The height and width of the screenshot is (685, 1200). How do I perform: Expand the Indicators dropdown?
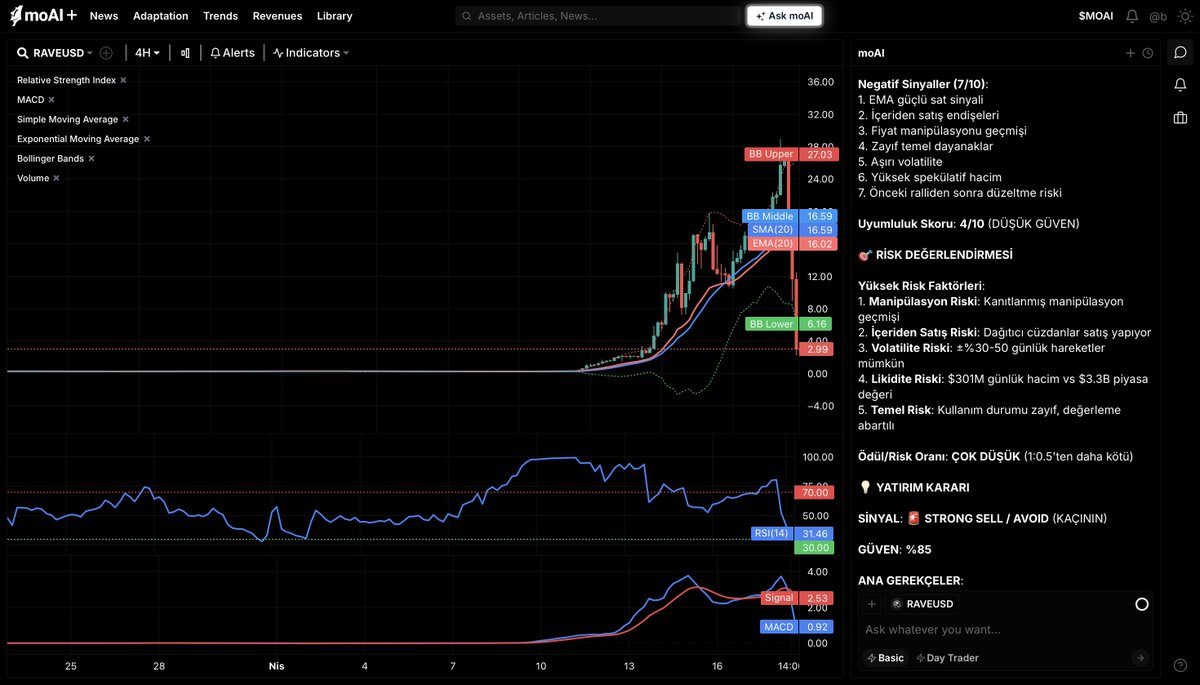[x=311, y=53]
